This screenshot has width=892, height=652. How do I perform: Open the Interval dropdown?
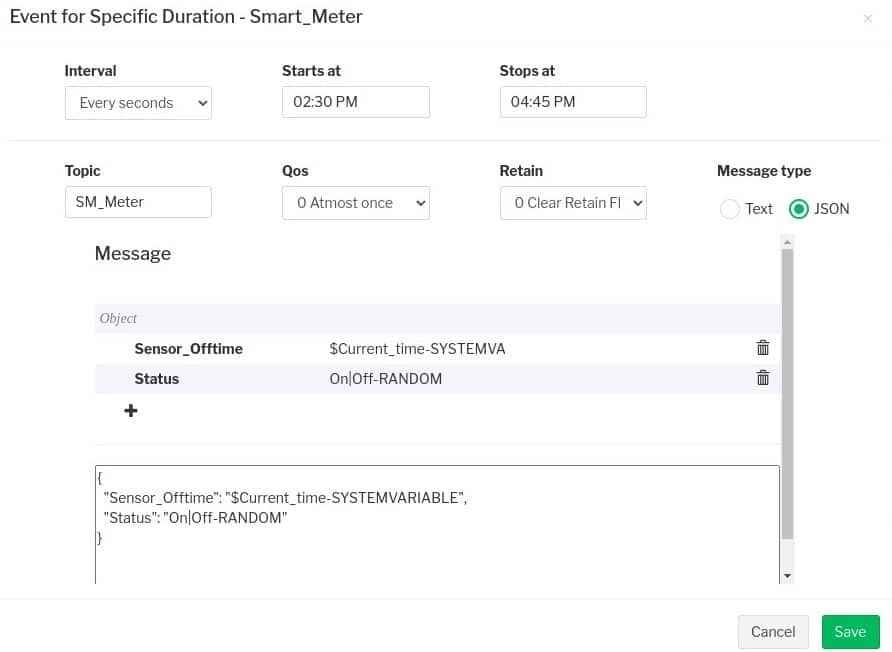tap(138, 103)
